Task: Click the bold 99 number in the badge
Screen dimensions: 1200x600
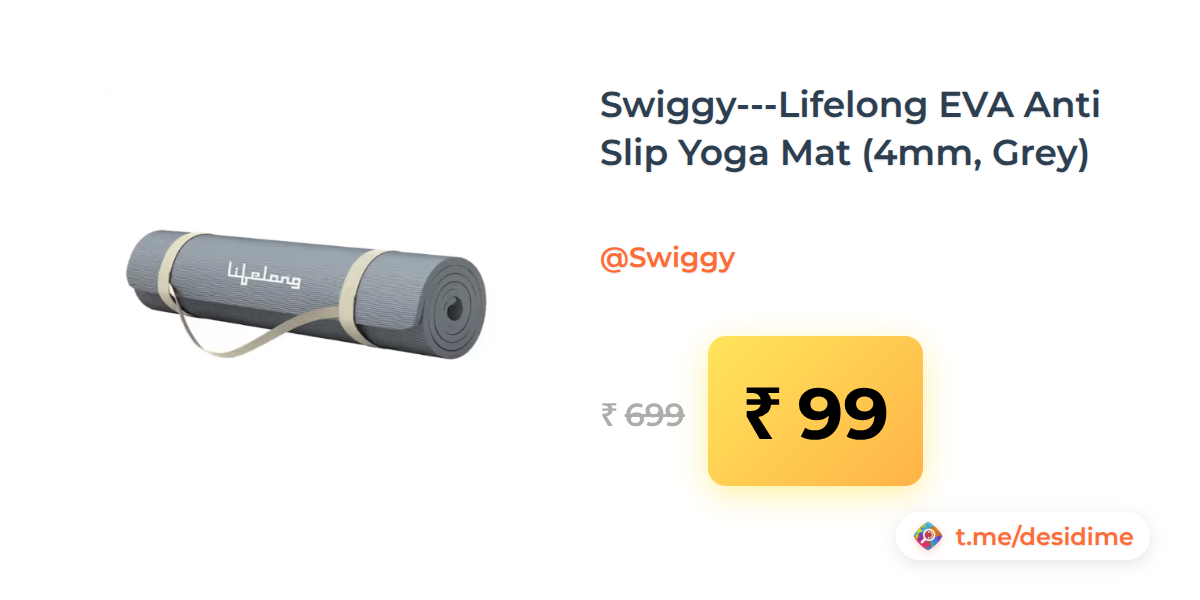Action: pyautogui.click(x=842, y=414)
